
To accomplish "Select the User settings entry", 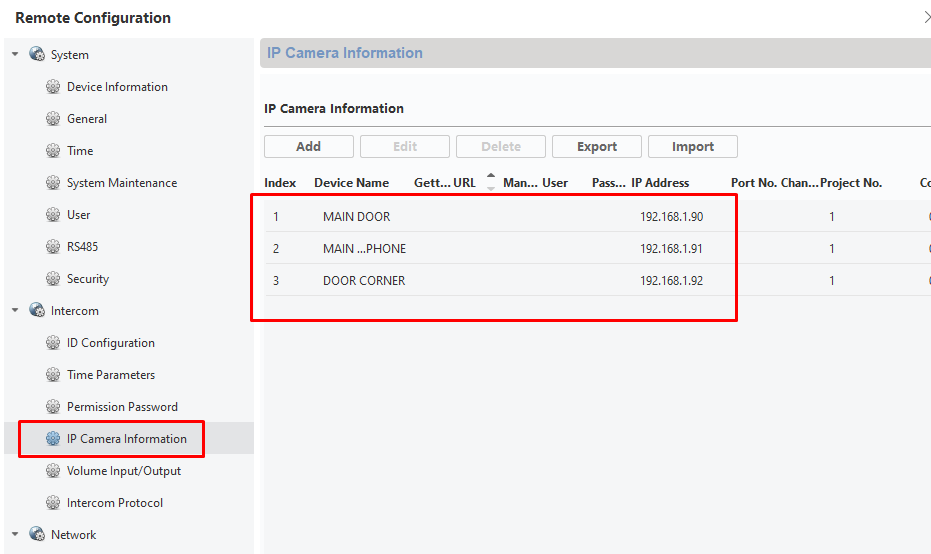I will tap(78, 215).
